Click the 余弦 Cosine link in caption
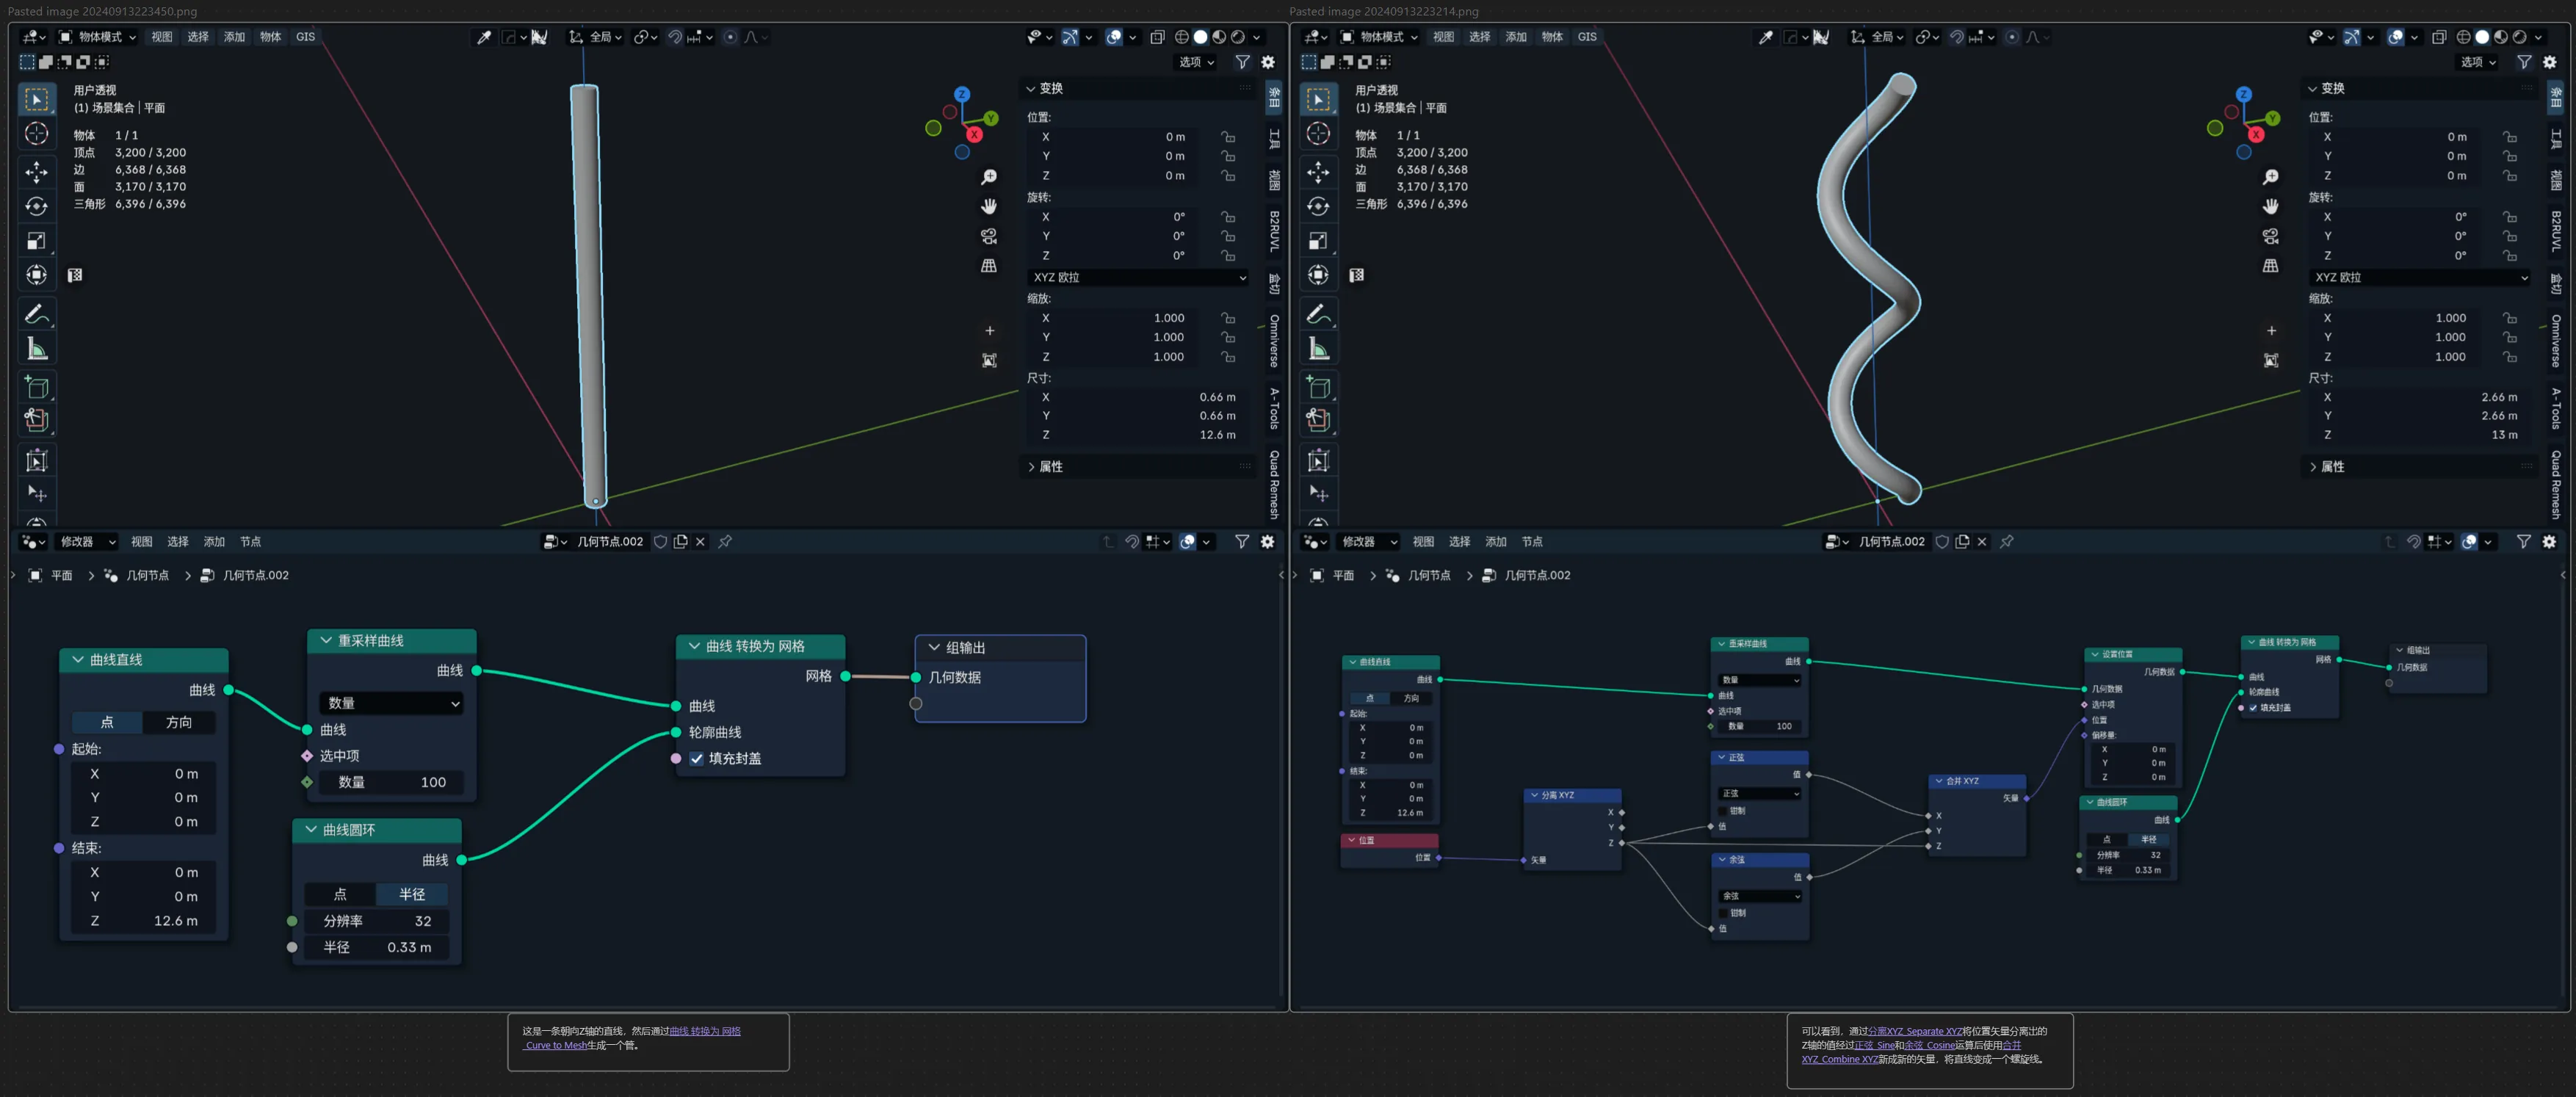Screen dimensions: 2576x1097 1929,1045
